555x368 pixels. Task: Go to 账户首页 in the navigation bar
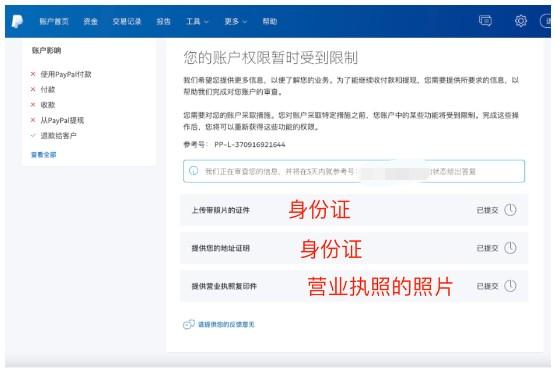(x=54, y=21)
